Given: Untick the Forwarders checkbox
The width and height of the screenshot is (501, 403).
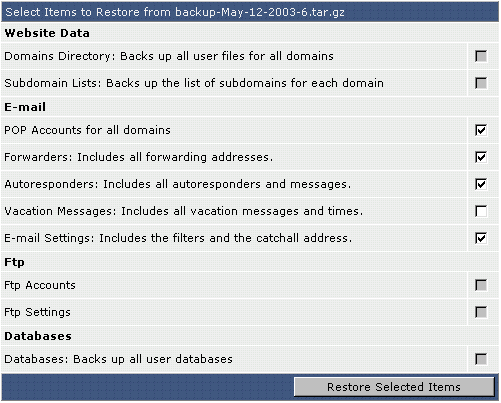Looking at the screenshot, I should tap(481, 157).
